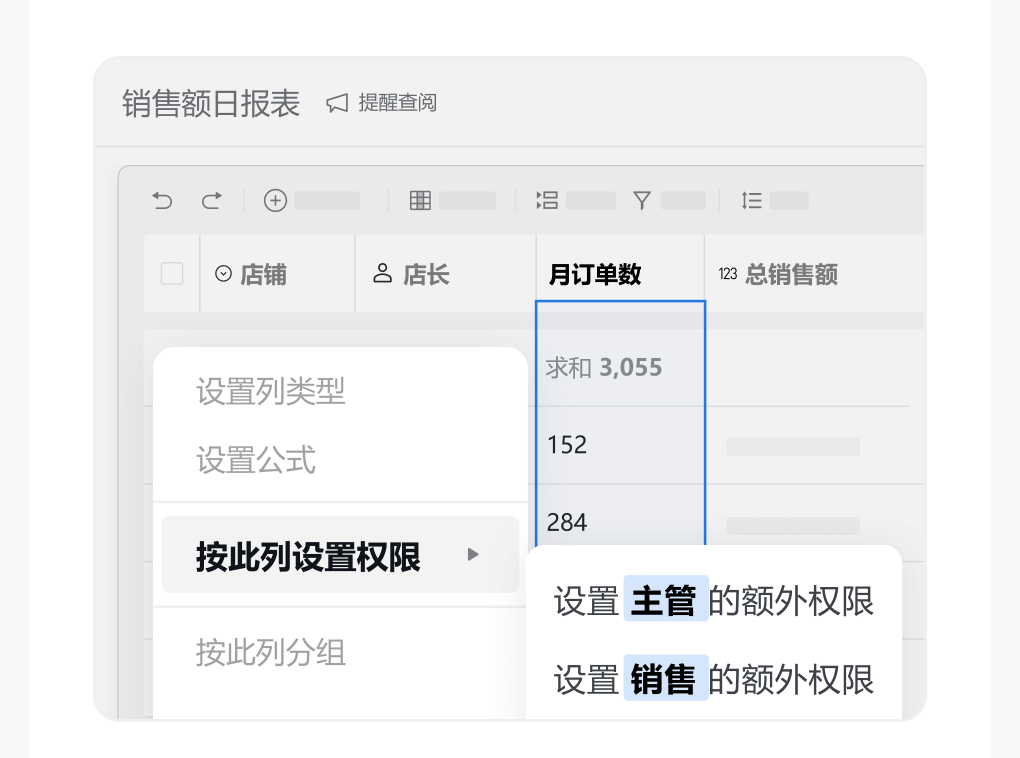Tick the header select-all checkbox
1020x758 pixels.
tap(172, 274)
